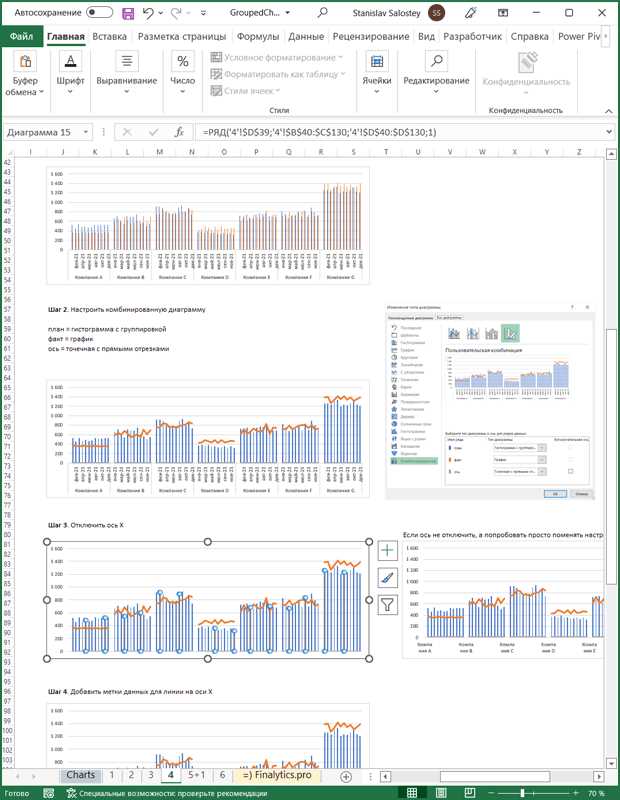The height and width of the screenshot is (800, 620).
Task: Toggle the Автосохранение switch
Action: point(99,12)
